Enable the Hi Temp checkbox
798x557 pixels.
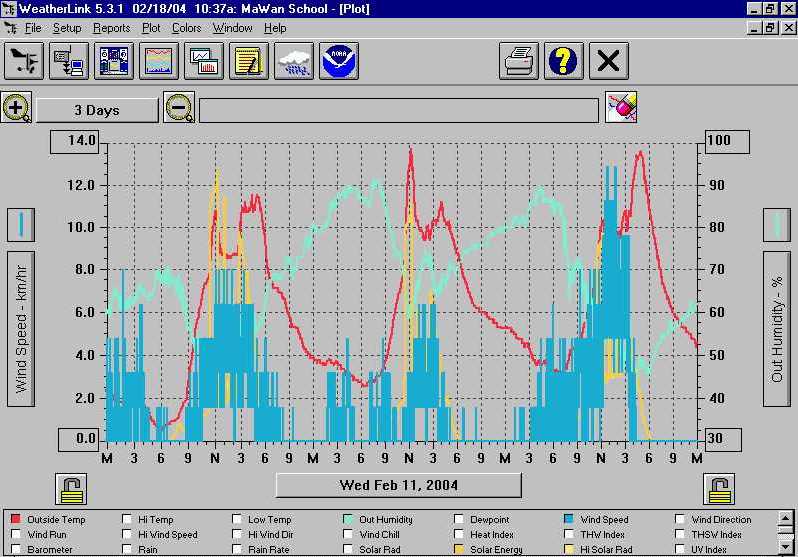127,519
